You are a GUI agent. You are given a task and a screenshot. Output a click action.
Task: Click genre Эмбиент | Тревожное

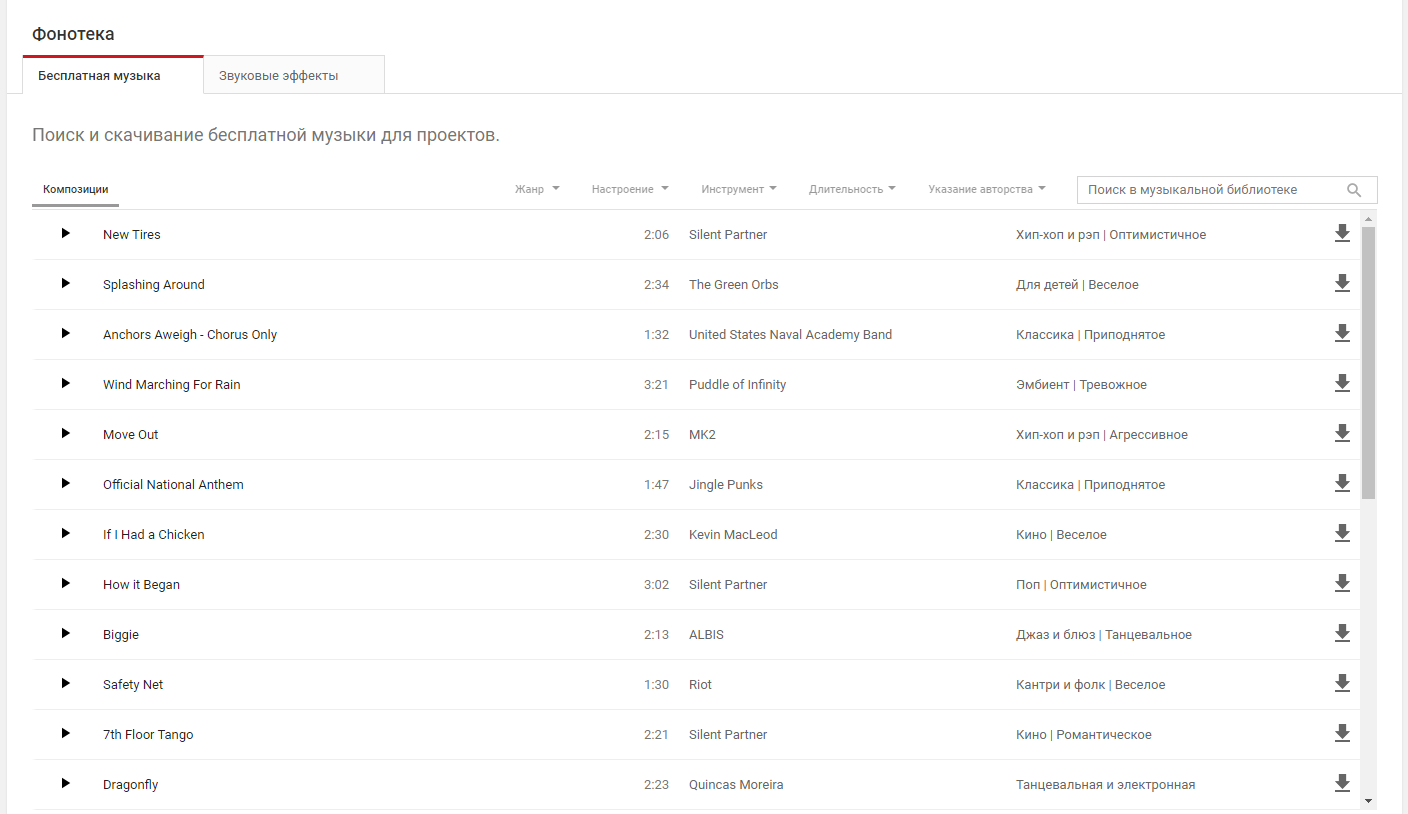click(1081, 385)
